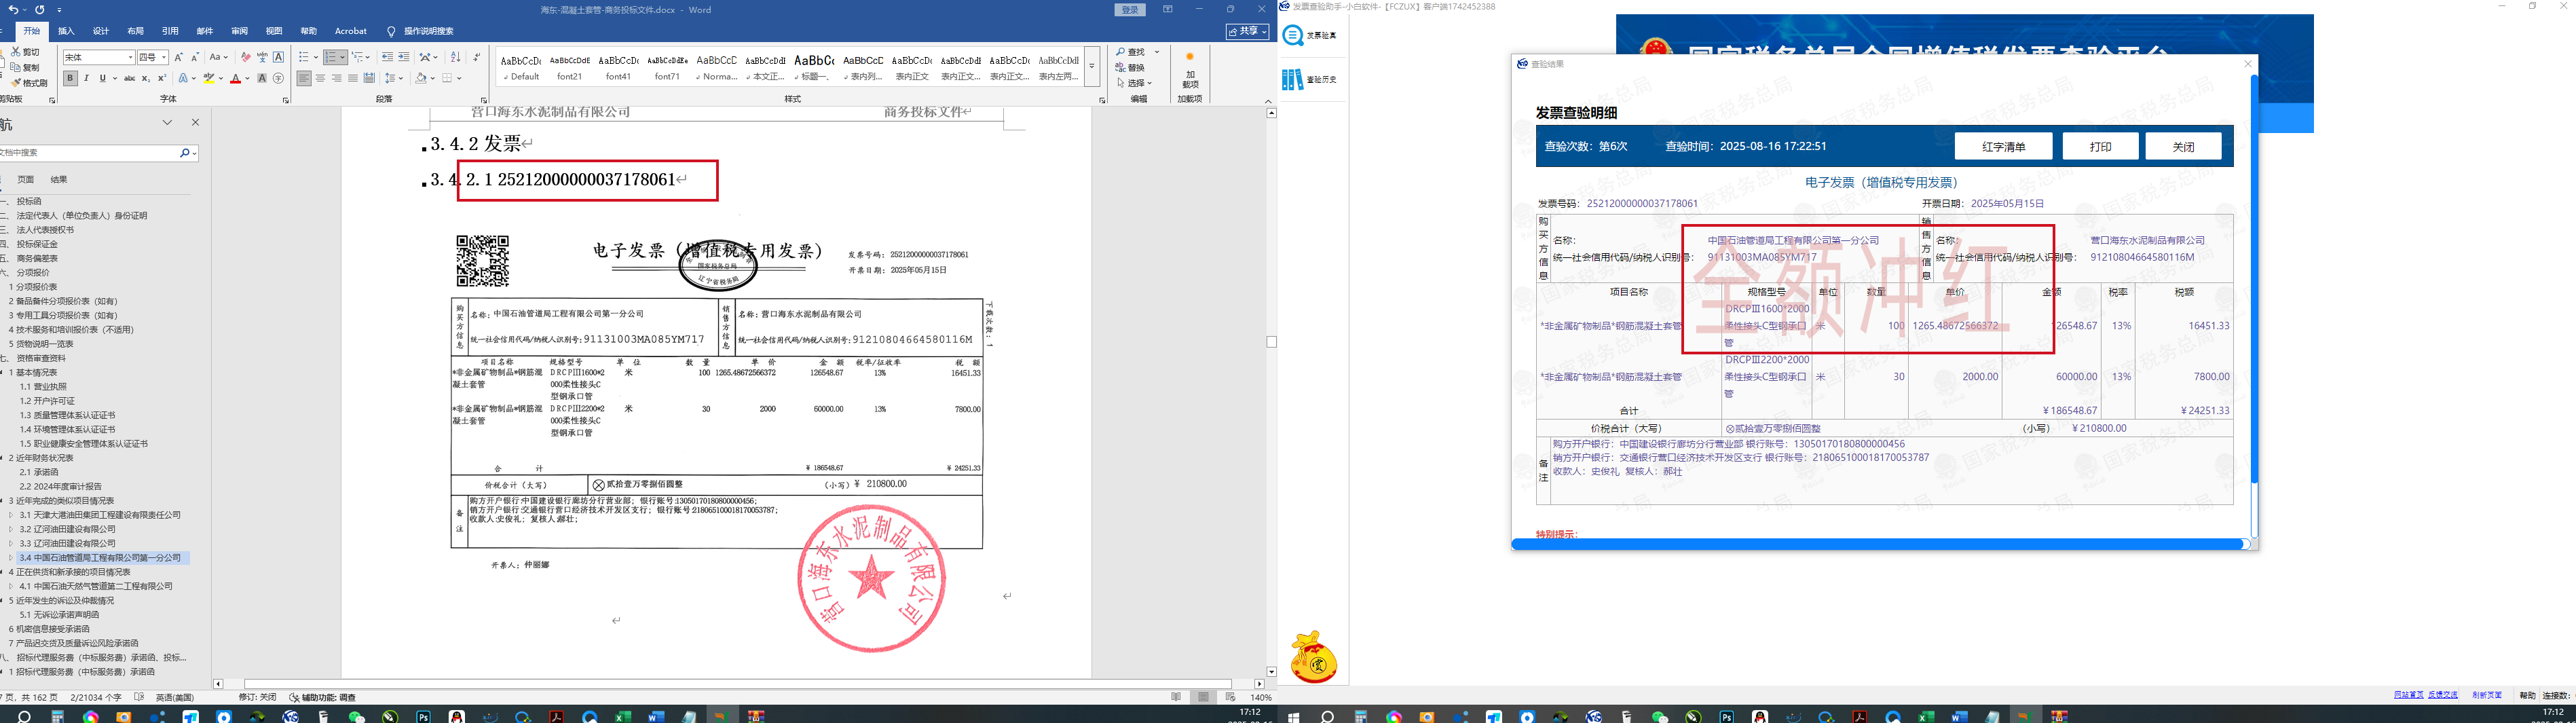Viewport: 2576px width, 723px height.
Task: Clear all formatting with eraser icon
Action: pos(246,57)
